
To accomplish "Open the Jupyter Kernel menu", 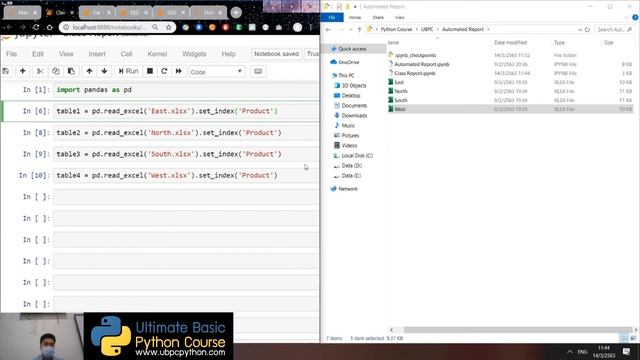I will (157, 54).
